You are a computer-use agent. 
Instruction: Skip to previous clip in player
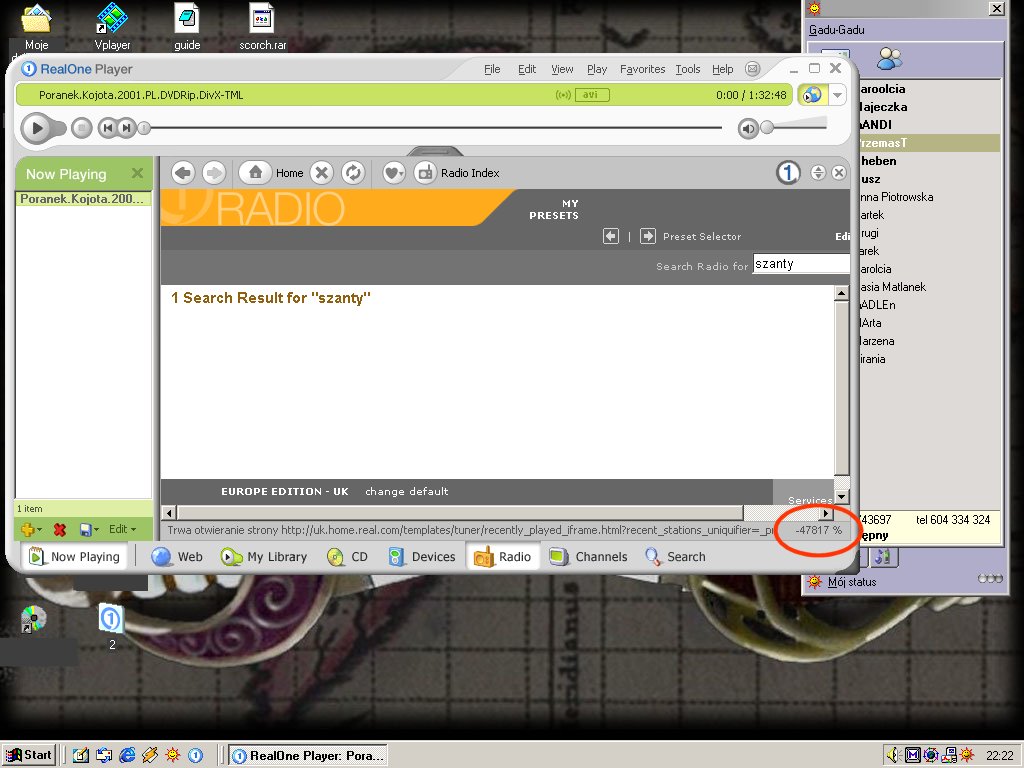[108, 128]
